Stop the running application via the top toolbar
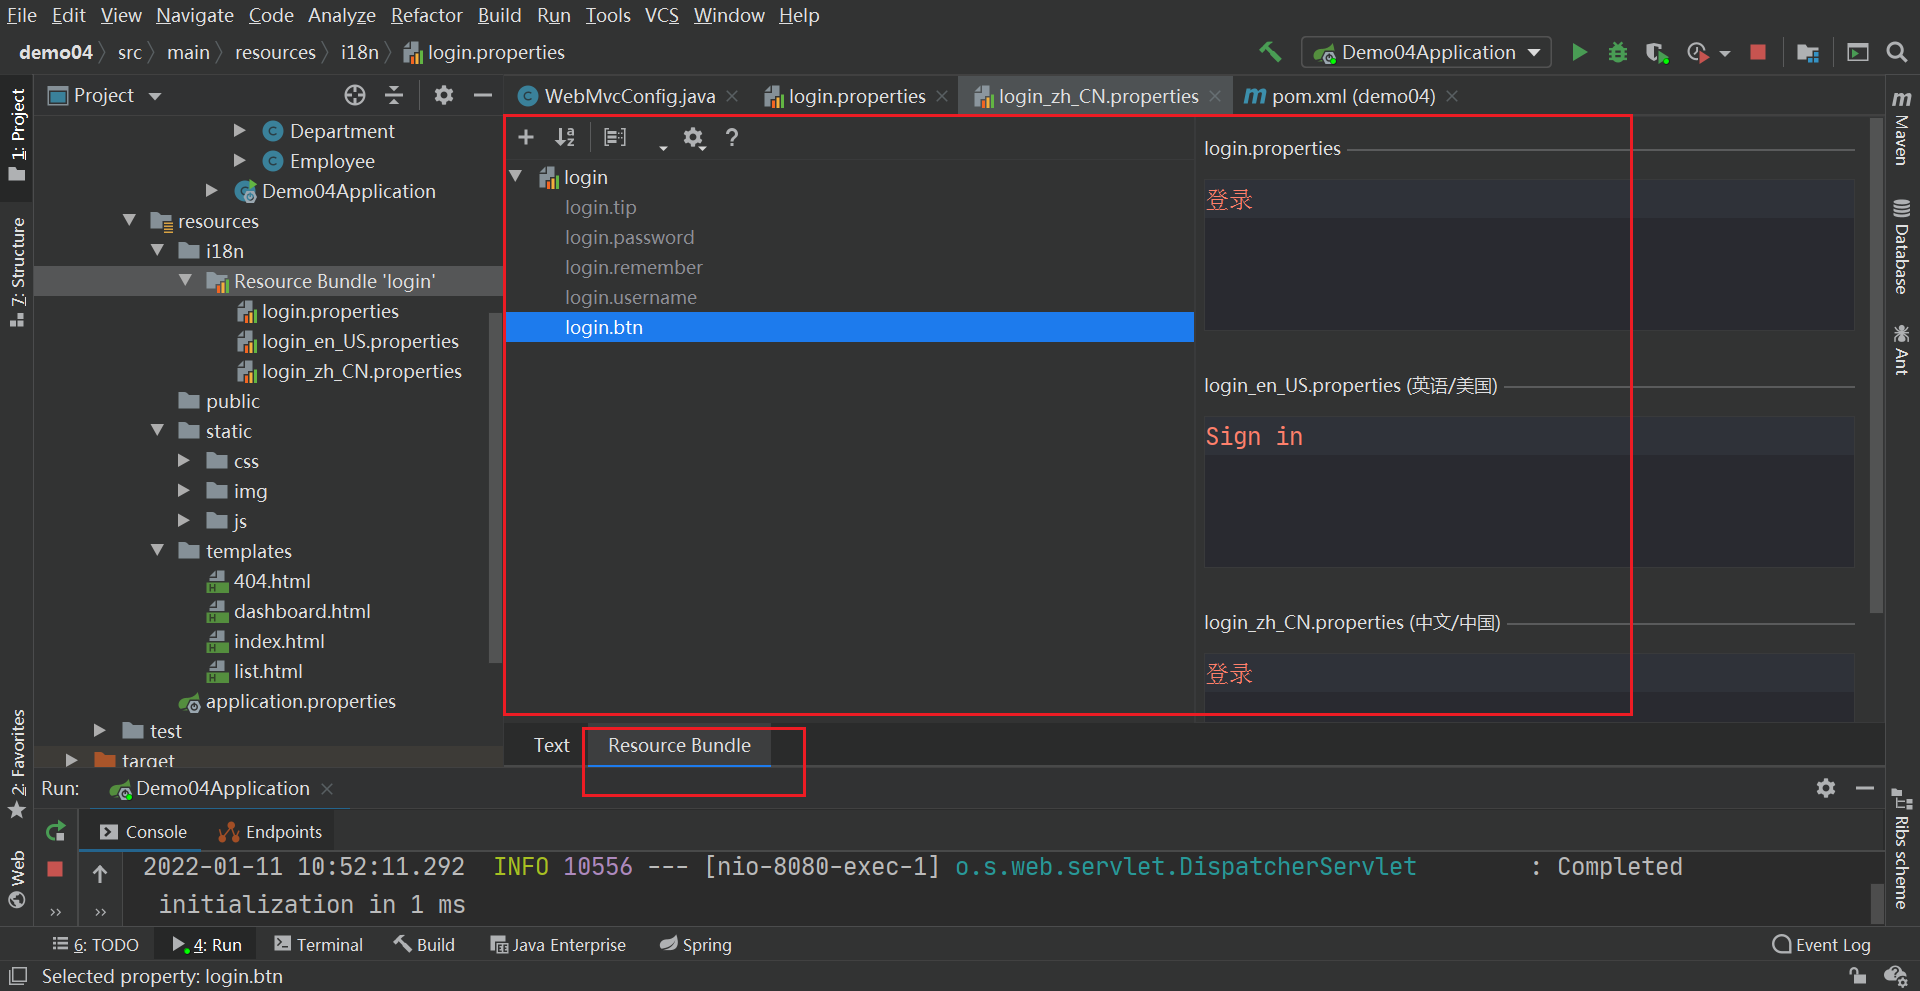 1758,52
